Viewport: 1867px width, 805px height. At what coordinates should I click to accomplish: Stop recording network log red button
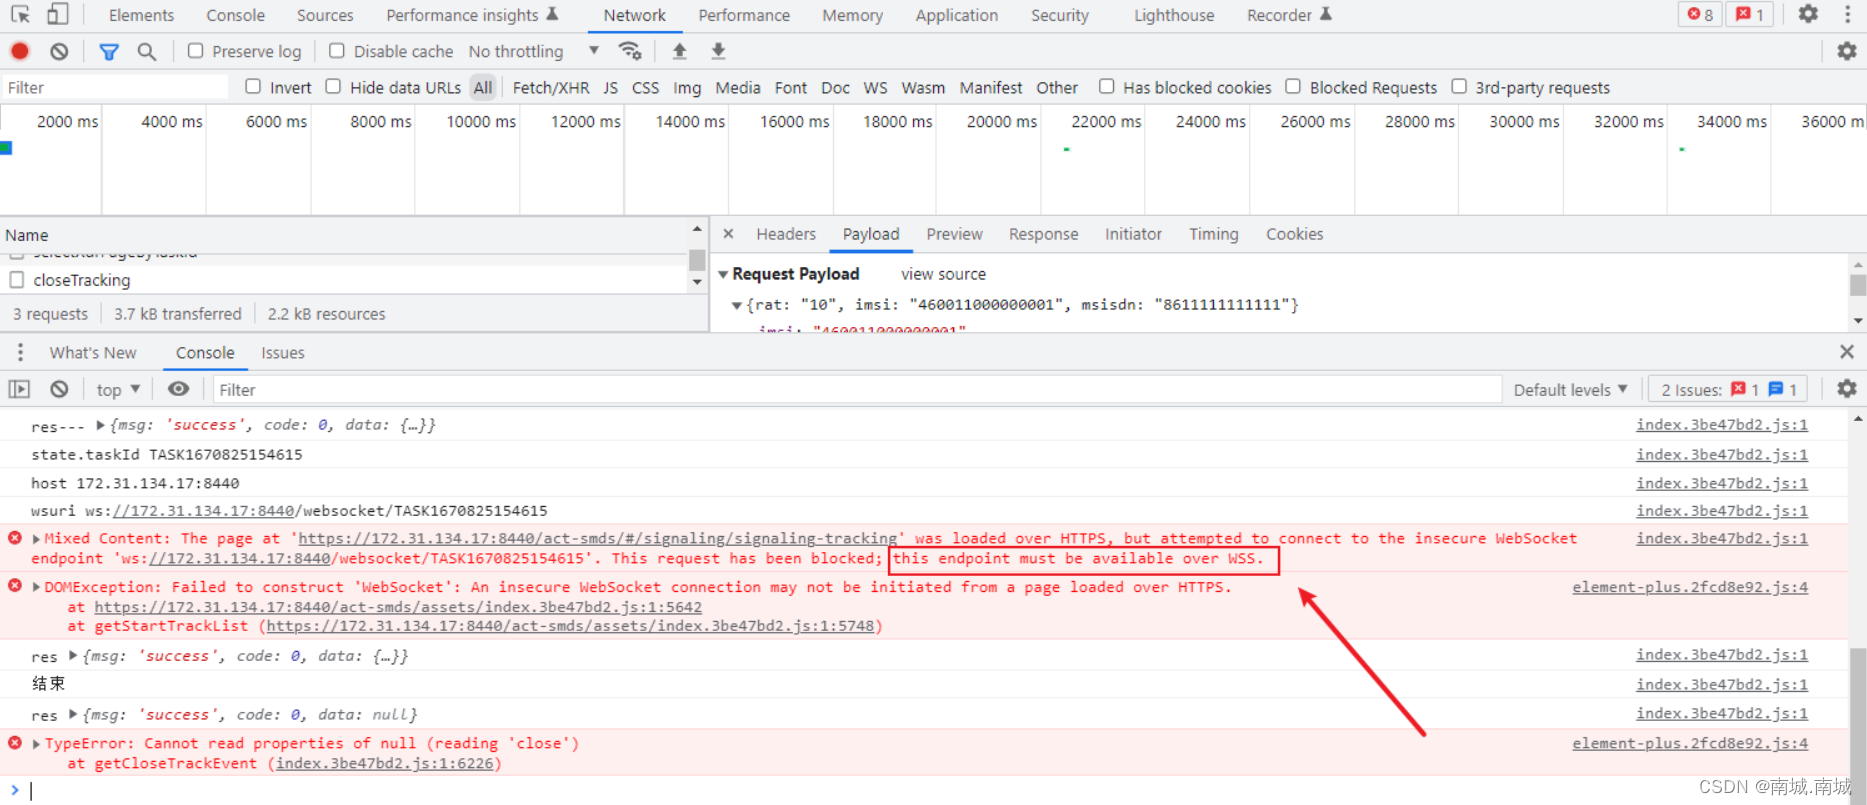[x=20, y=51]
